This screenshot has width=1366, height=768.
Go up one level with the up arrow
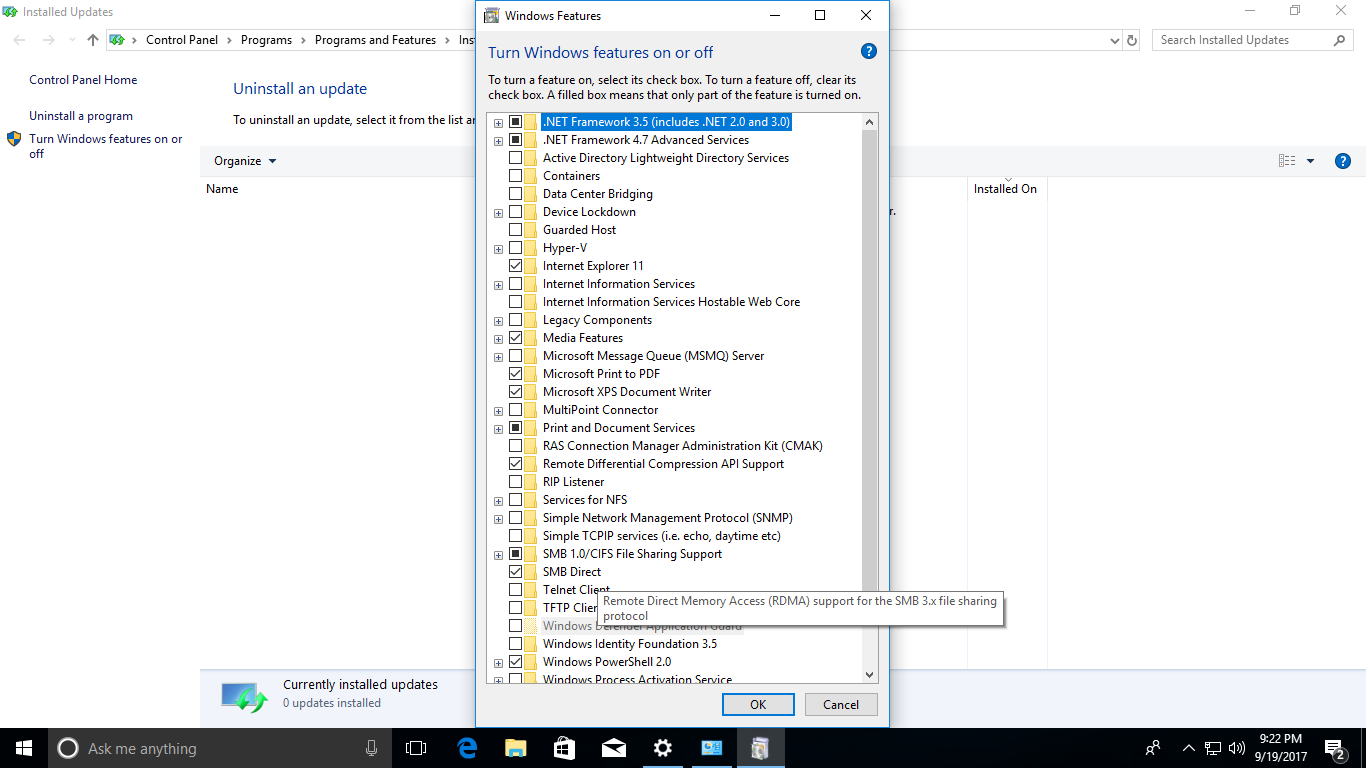(93, 40)
